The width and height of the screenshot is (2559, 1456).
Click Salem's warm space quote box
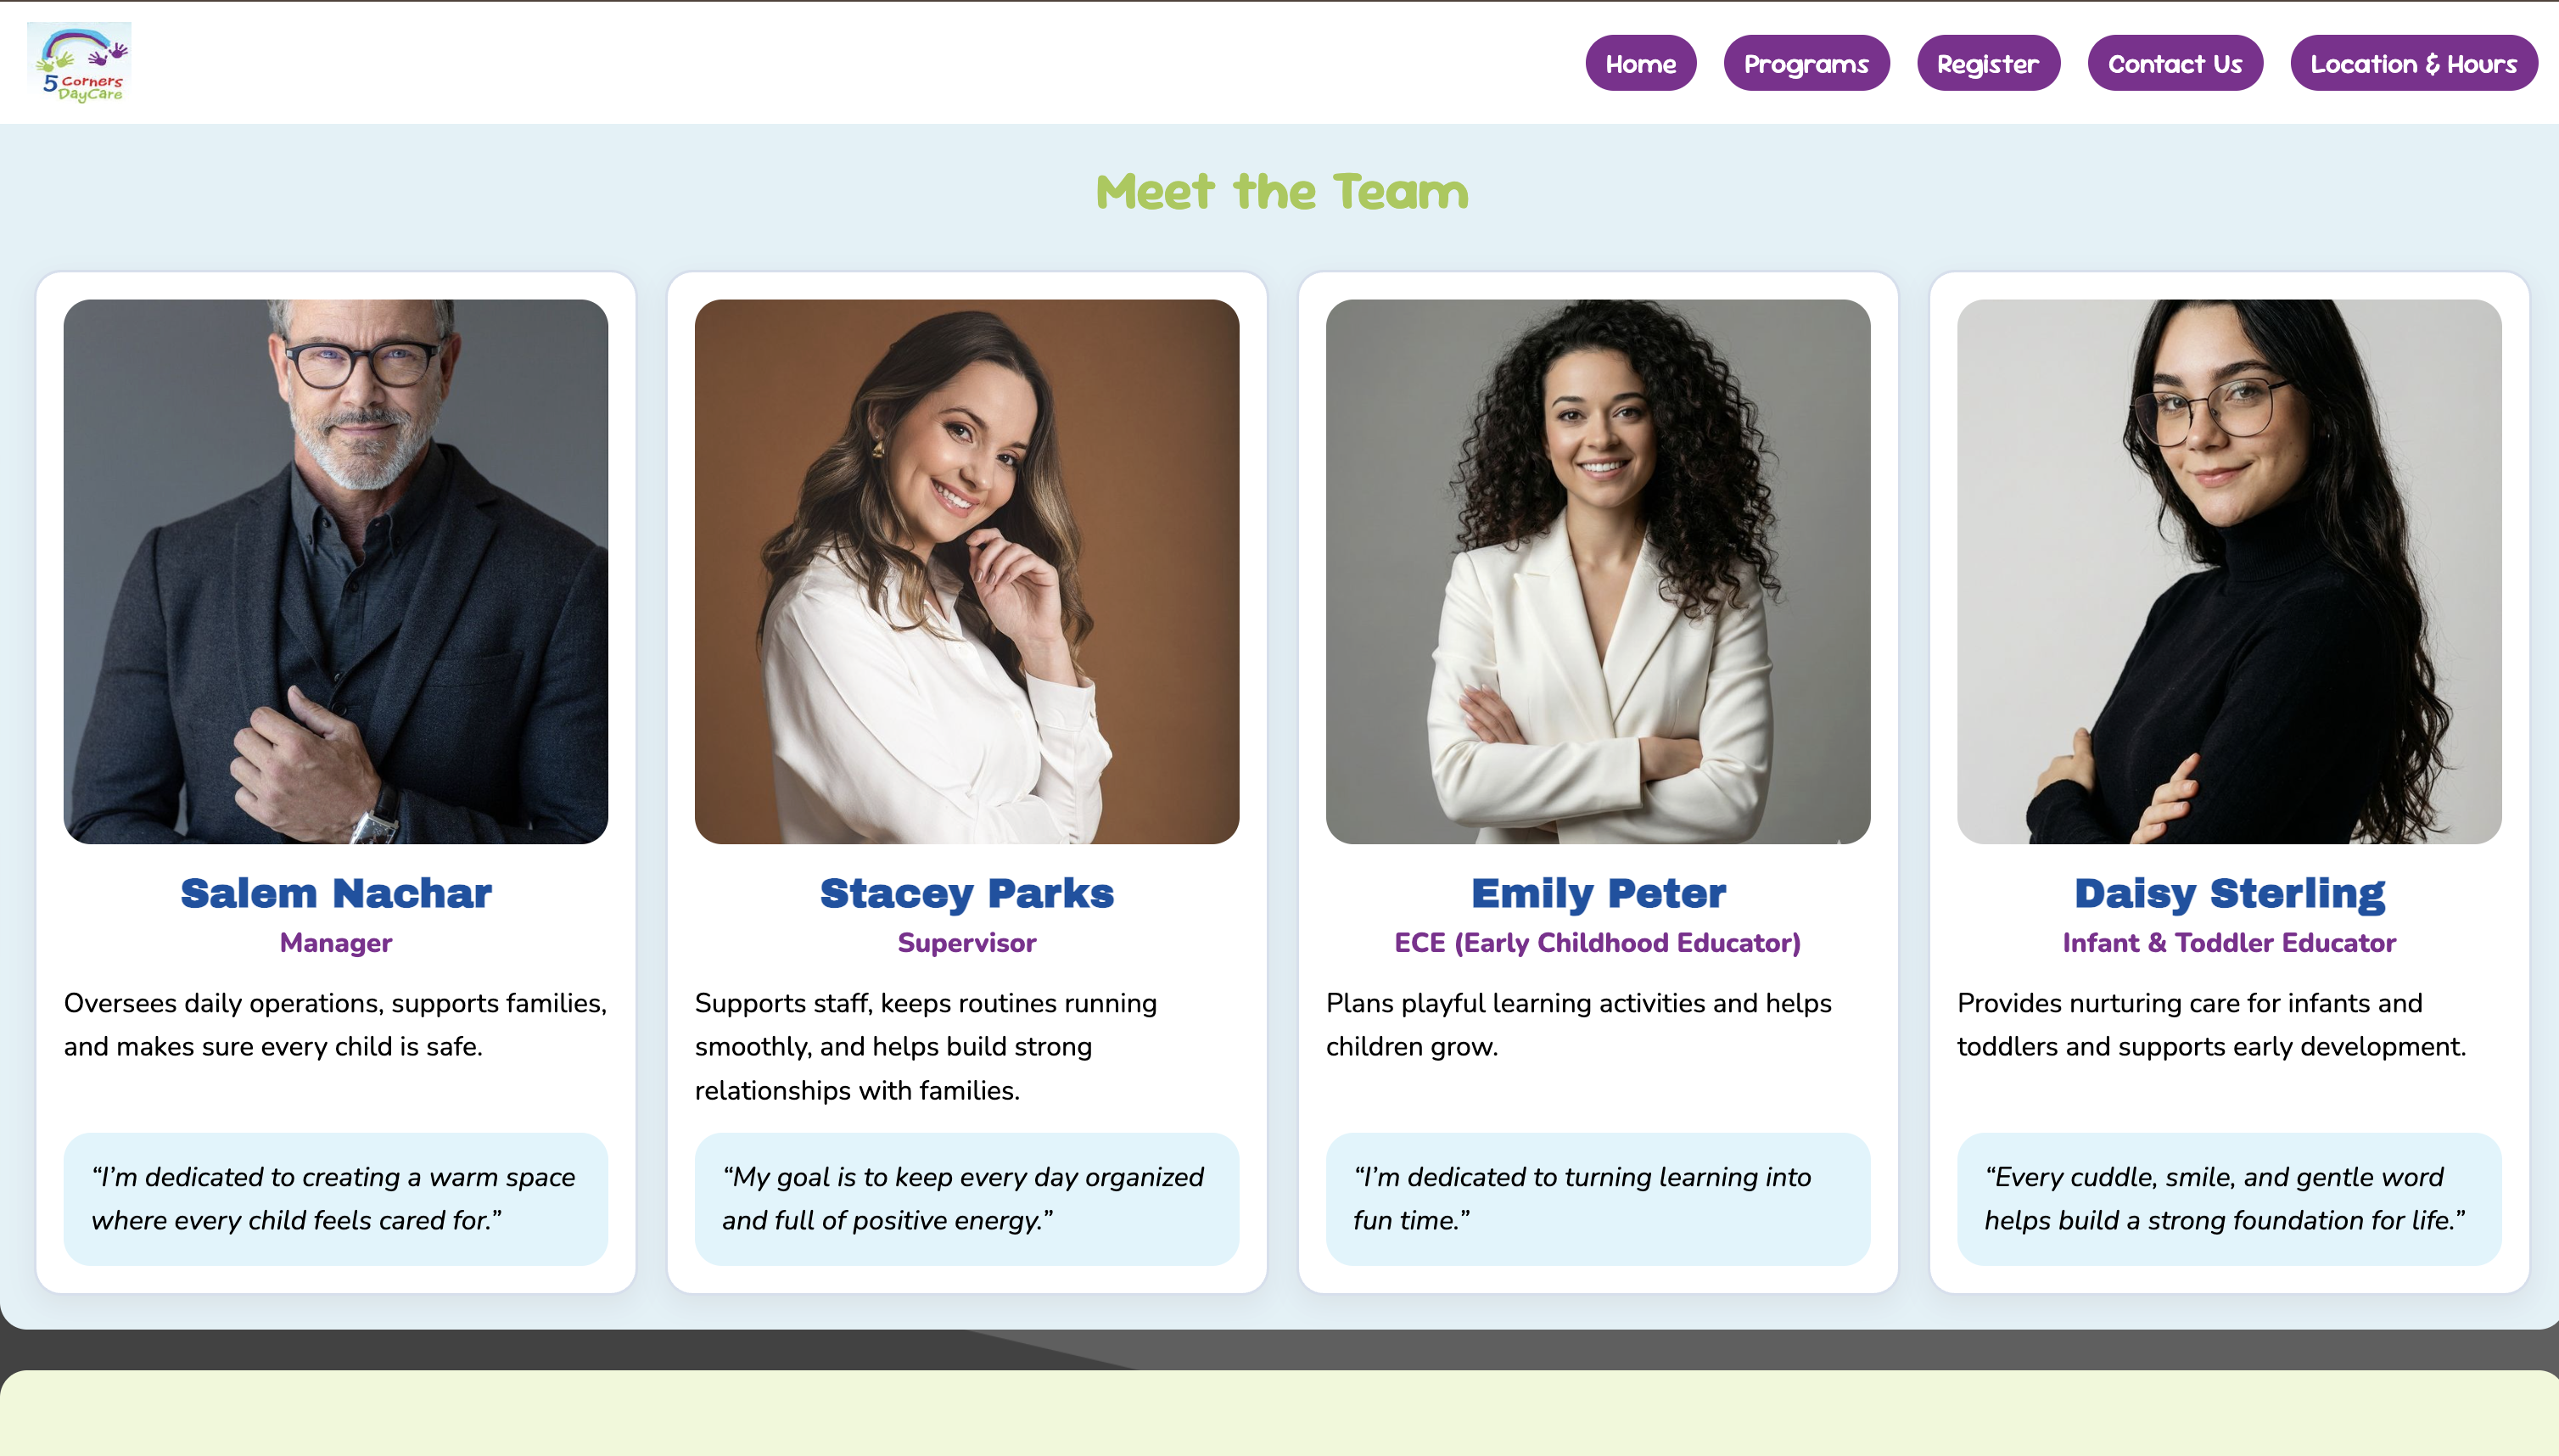coord(336,1198)
